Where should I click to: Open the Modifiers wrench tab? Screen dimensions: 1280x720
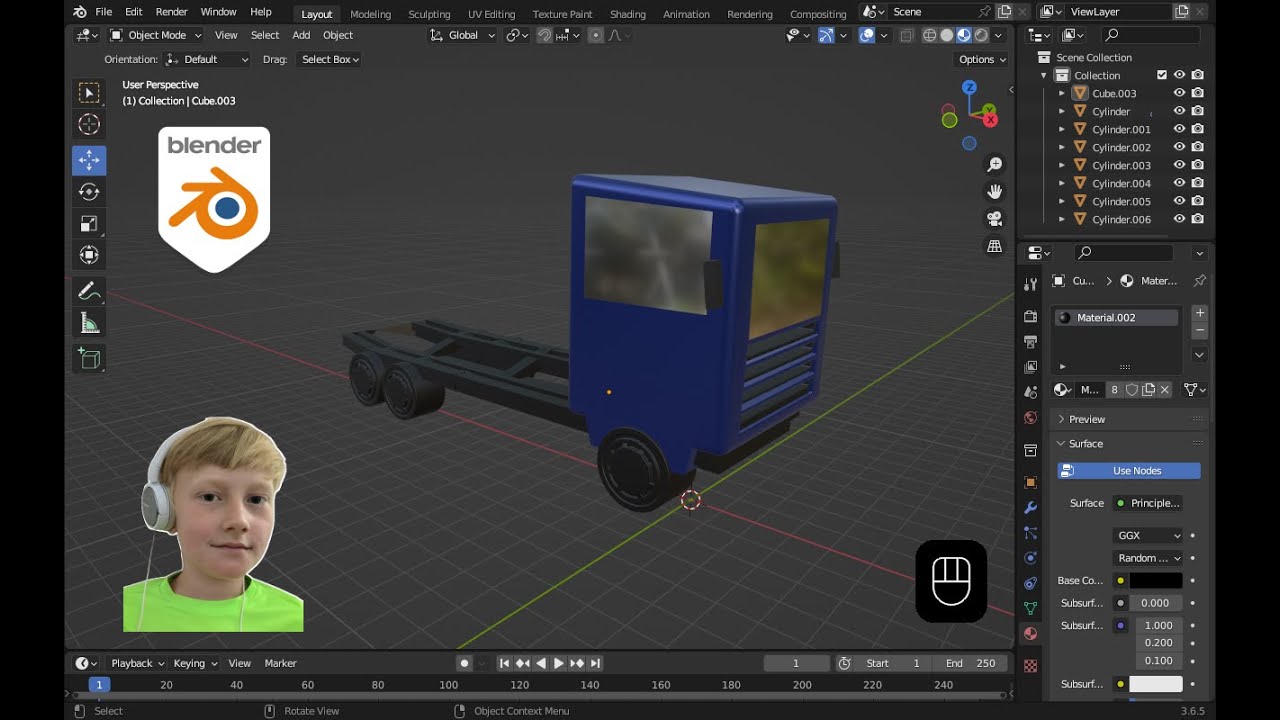[x=1030, y=507]
